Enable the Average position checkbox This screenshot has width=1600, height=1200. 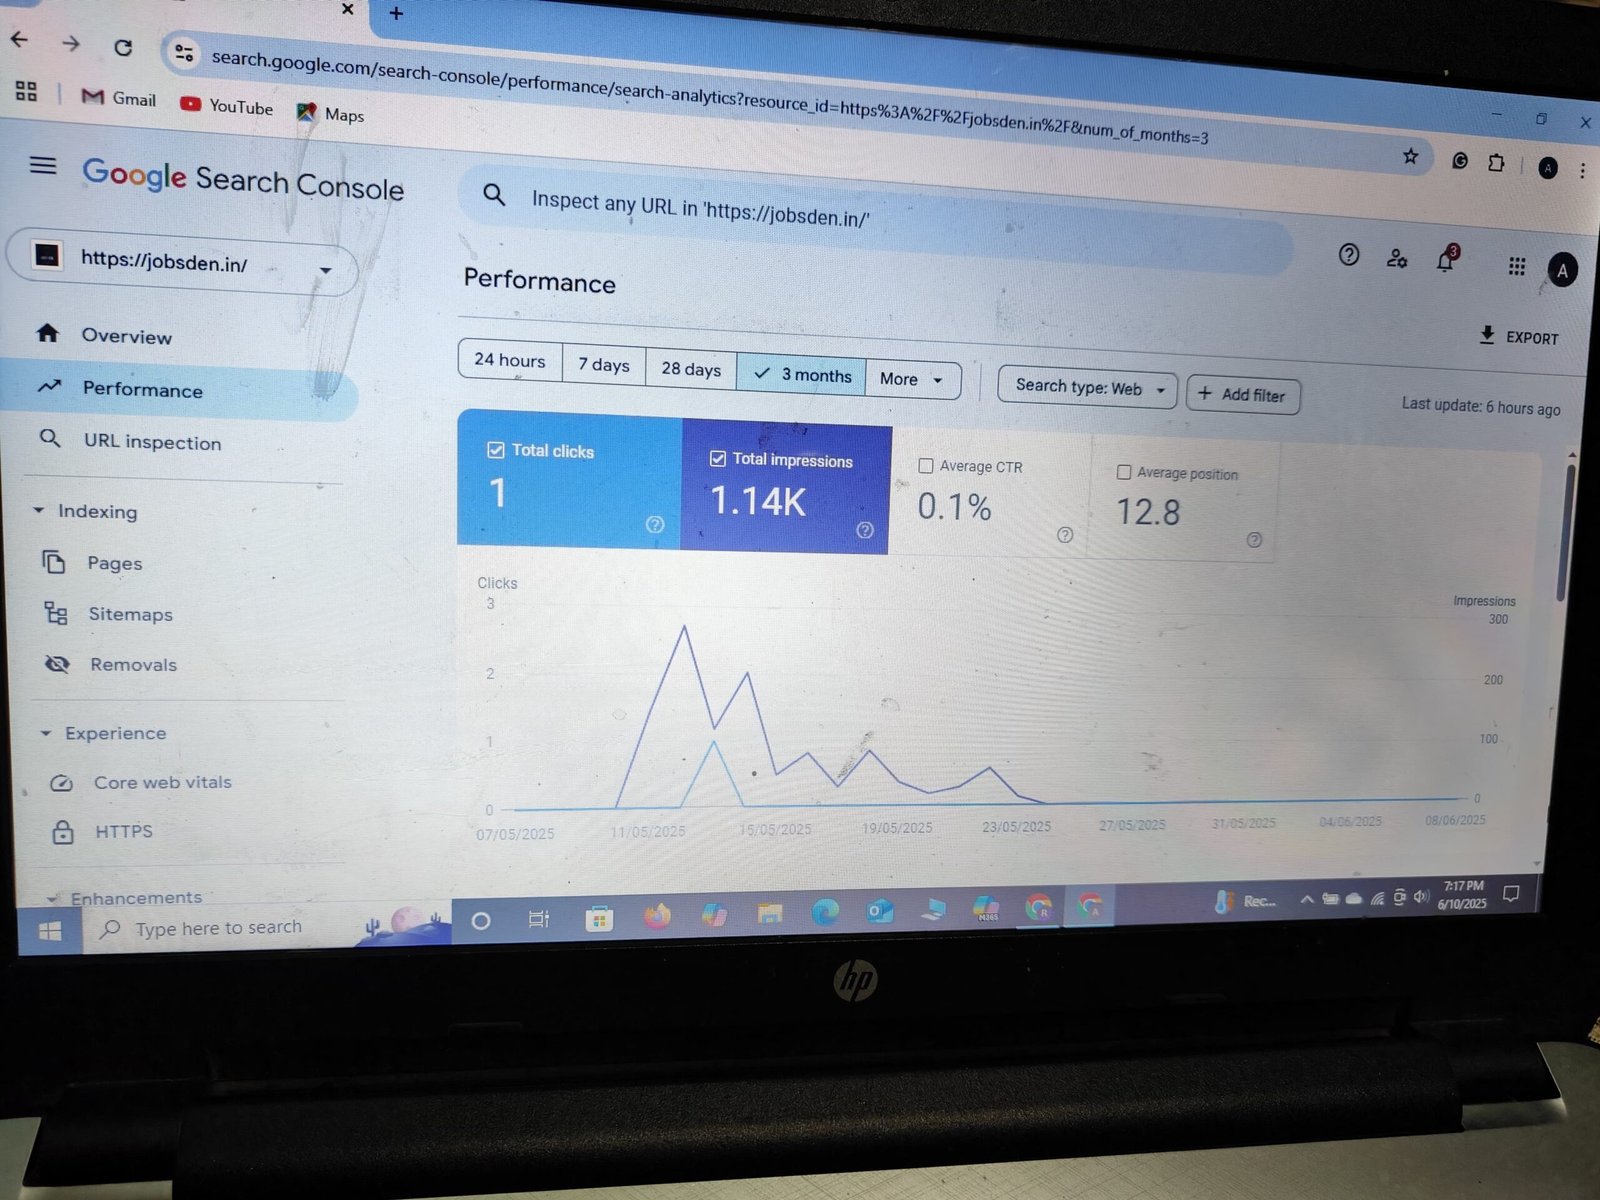point(1124,472)
